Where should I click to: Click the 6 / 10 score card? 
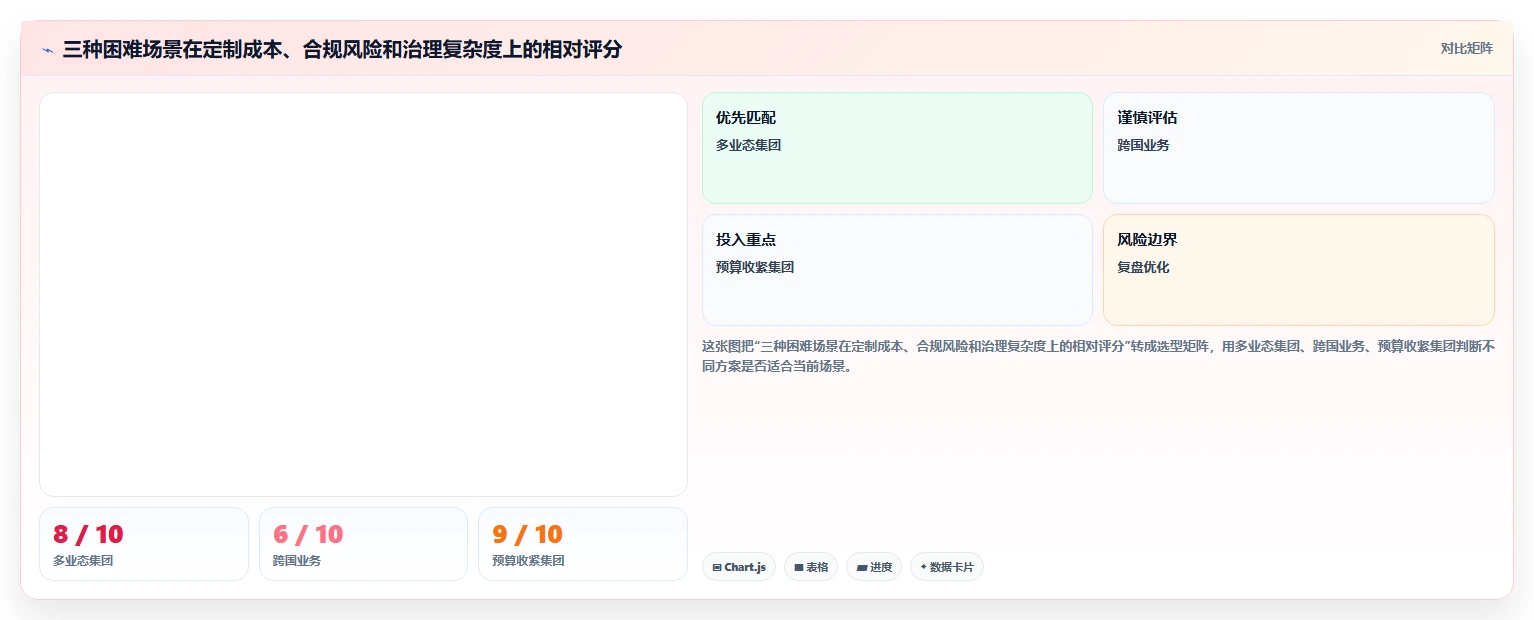363,544
